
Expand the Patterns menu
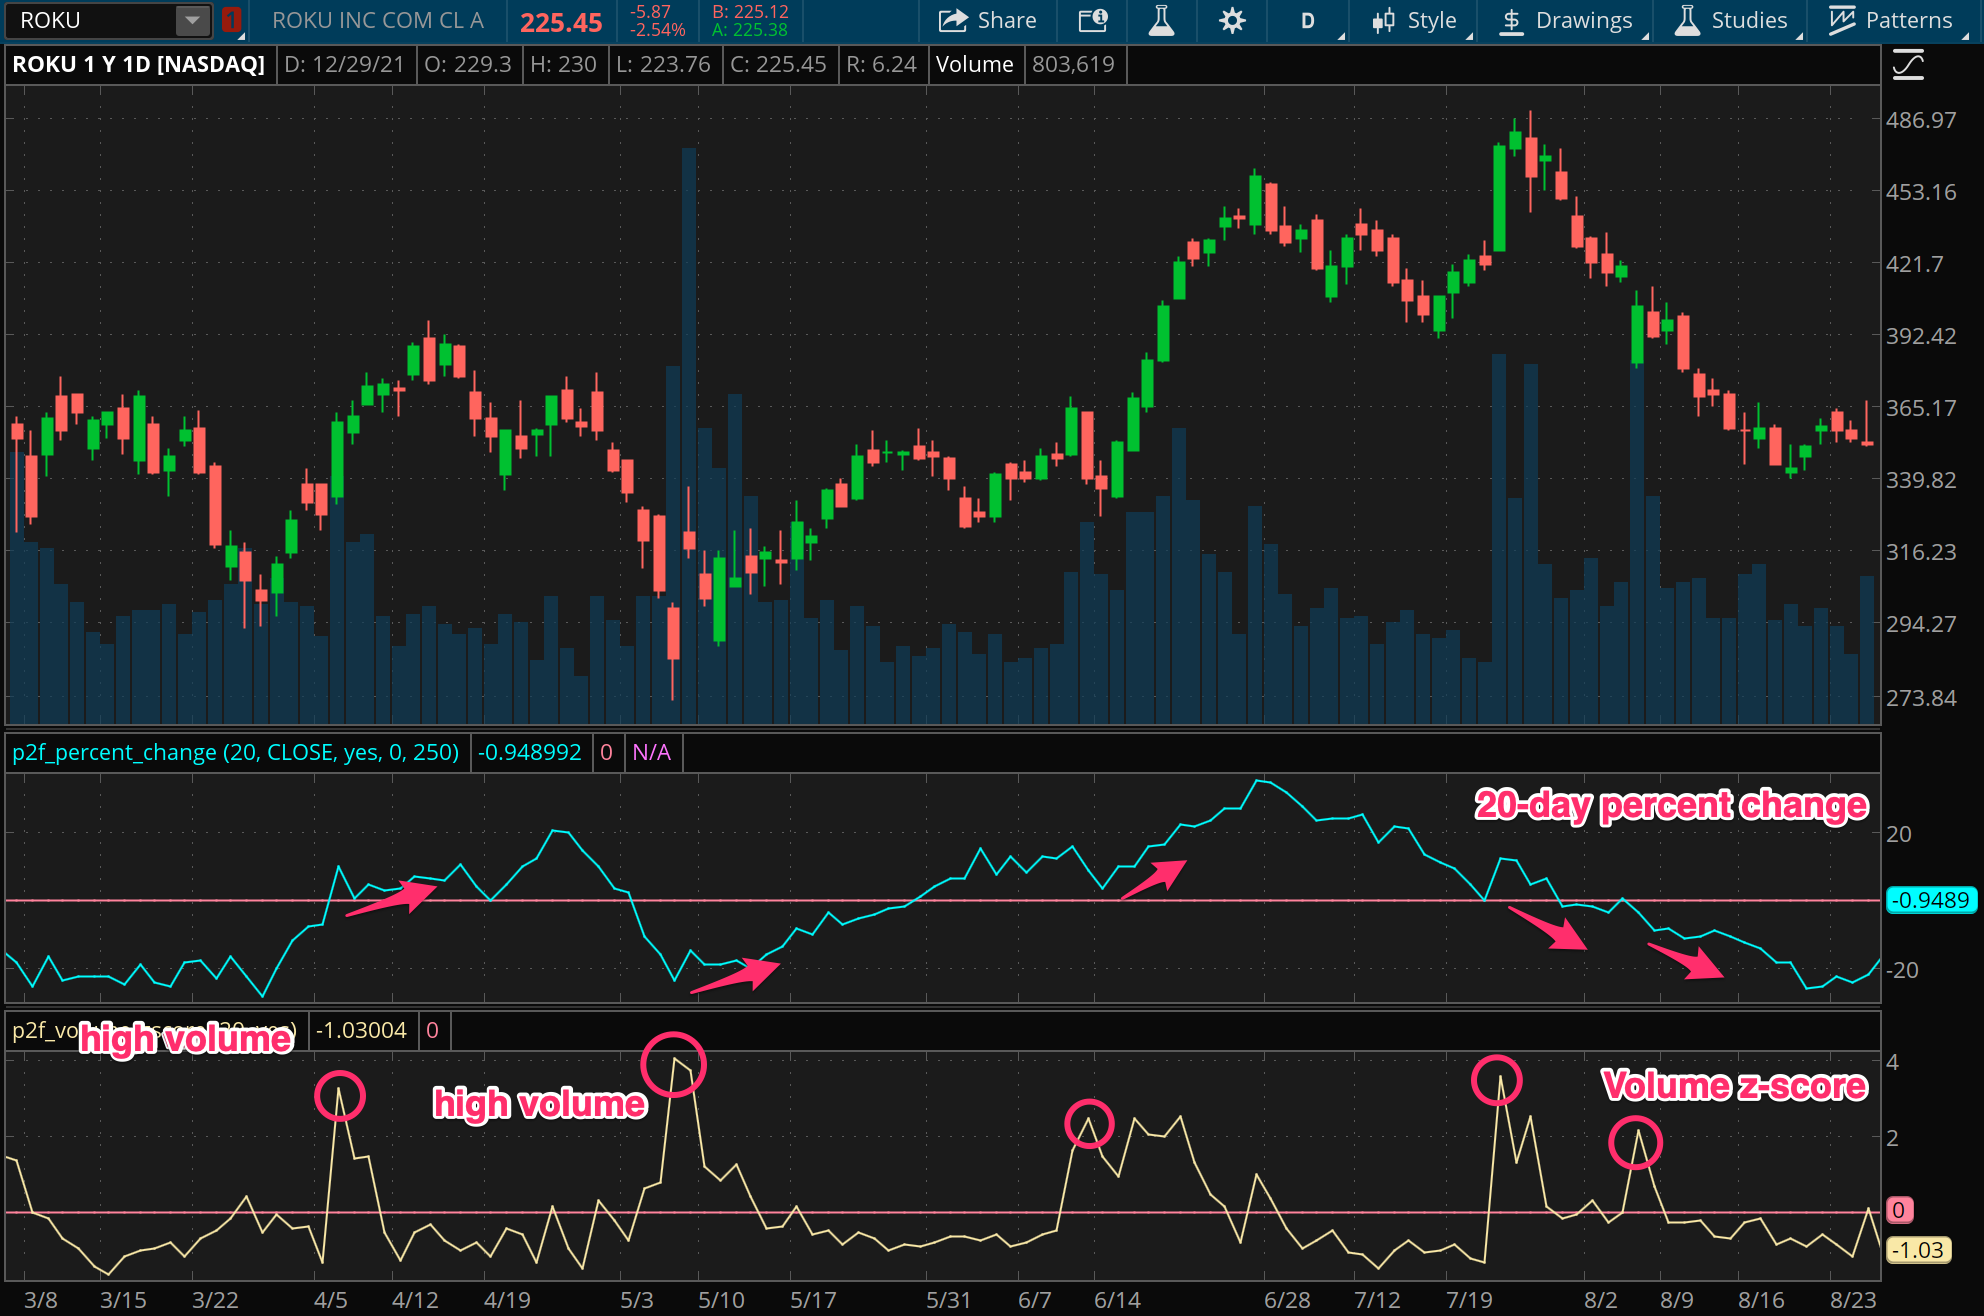(x=1965, y=35)
